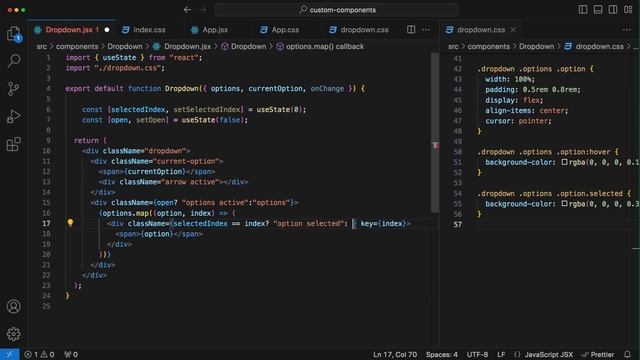Open the src breadcrumb in right editor
640x360 pixels.
(453, 46)
